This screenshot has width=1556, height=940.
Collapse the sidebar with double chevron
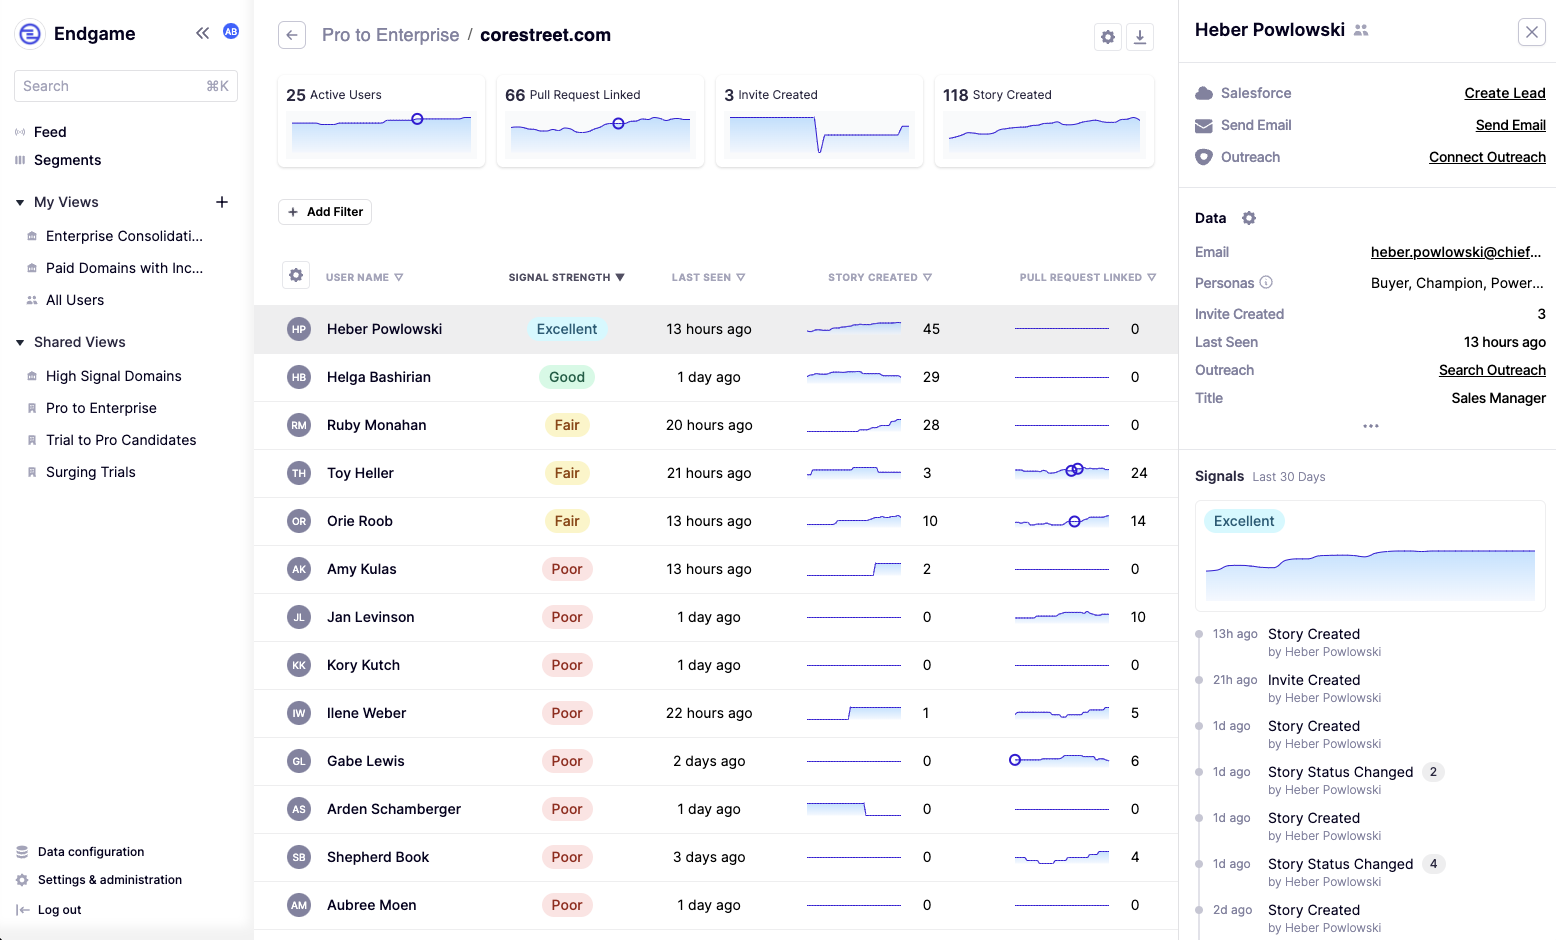(202, 33)
